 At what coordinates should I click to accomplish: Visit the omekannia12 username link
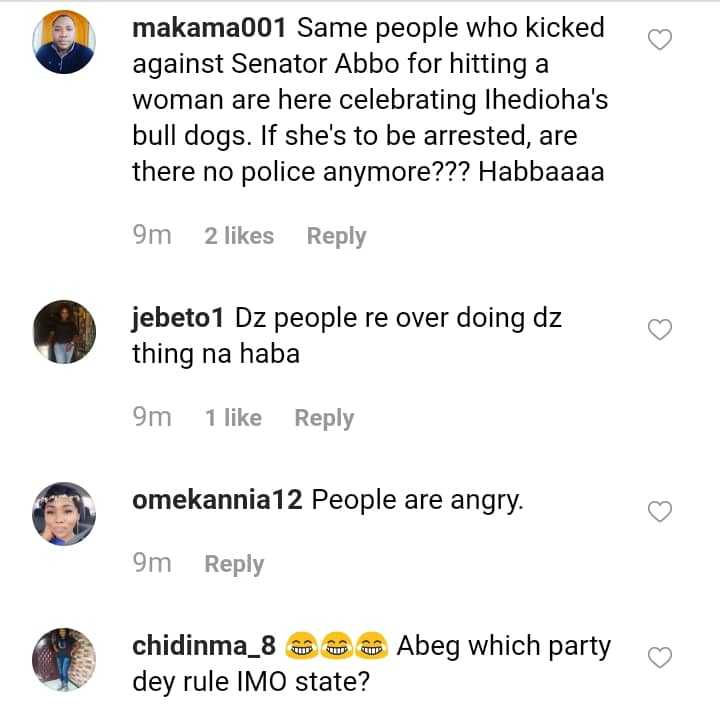click(x=217, y=500)
